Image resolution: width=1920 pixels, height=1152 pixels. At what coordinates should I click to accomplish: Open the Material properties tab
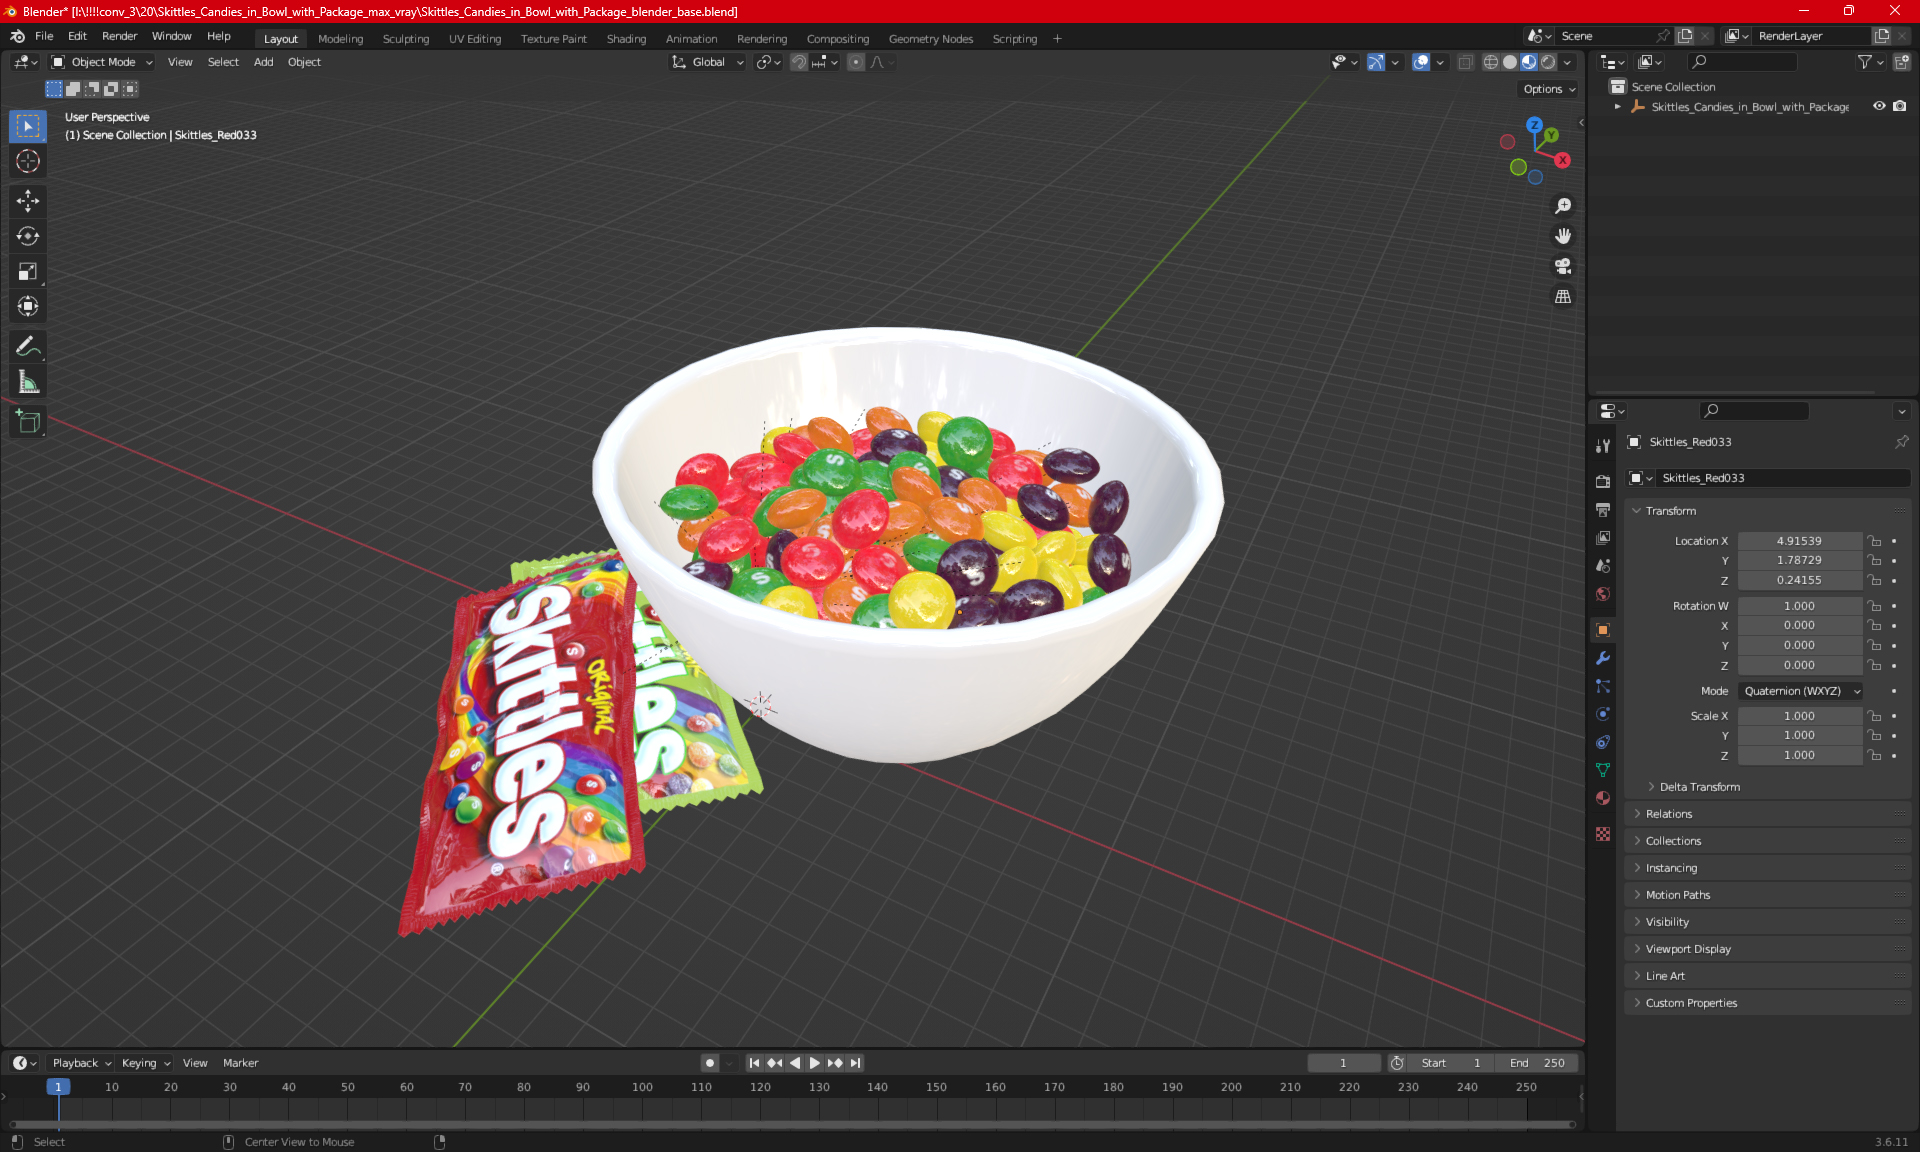[1603, 798]
